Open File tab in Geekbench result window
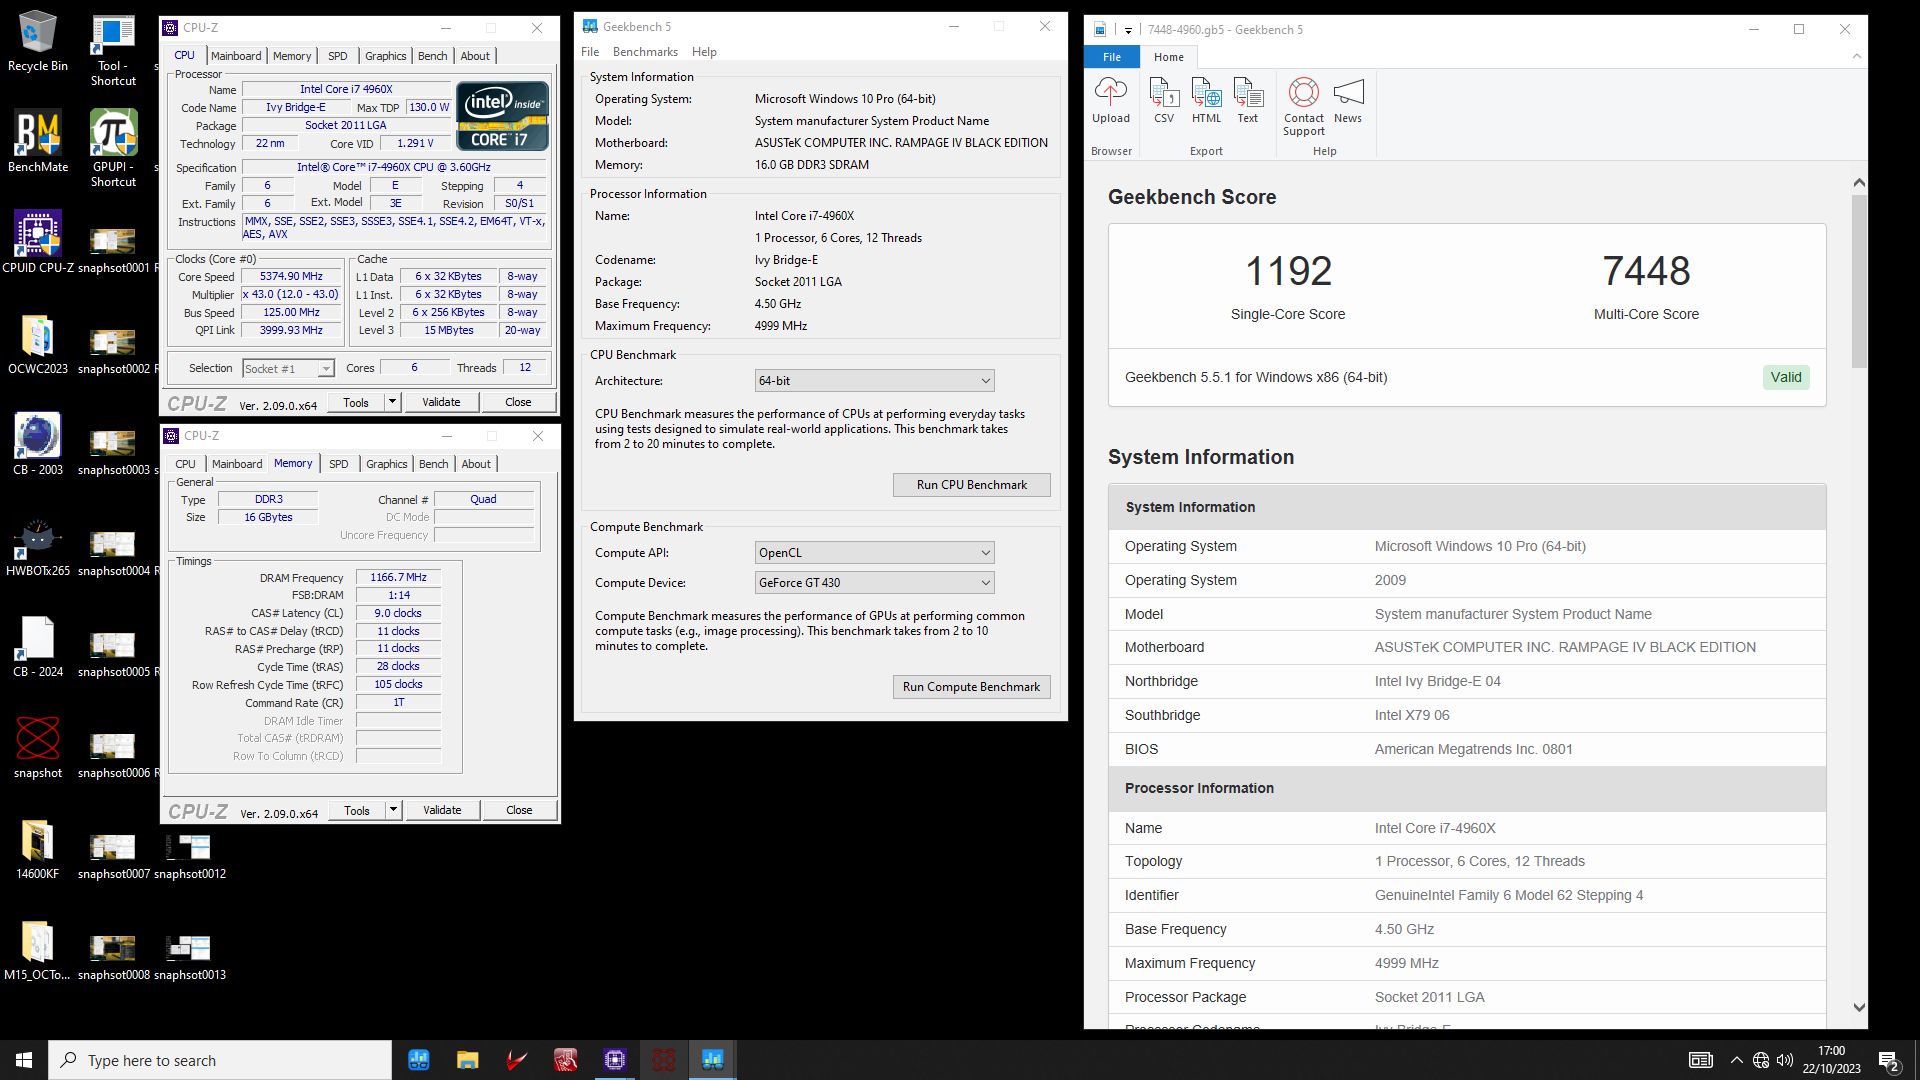Screen dimensions: 1920x1080 click(x=1112, y=57)
